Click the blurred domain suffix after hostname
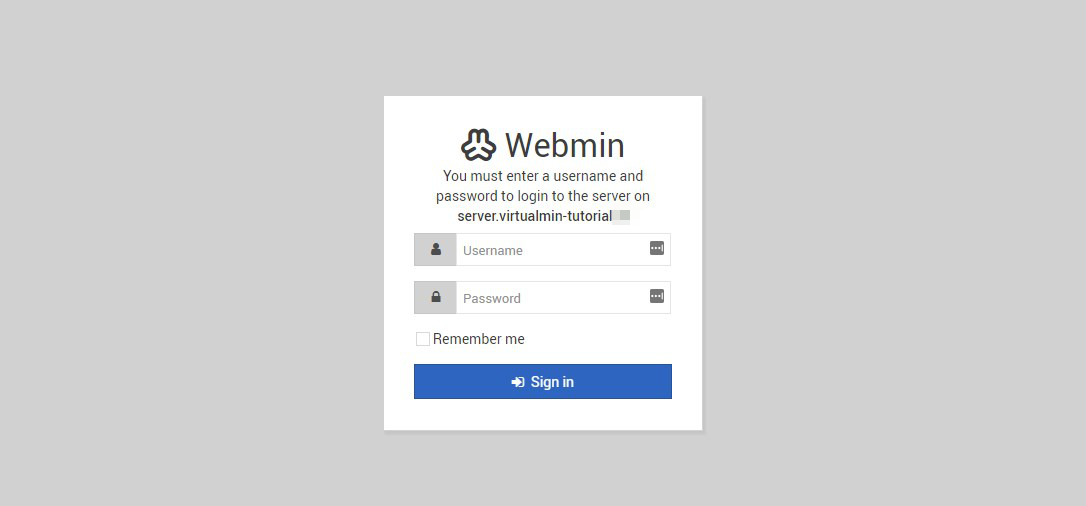Viewport: 1086px width, 506px height. point(621,216)
